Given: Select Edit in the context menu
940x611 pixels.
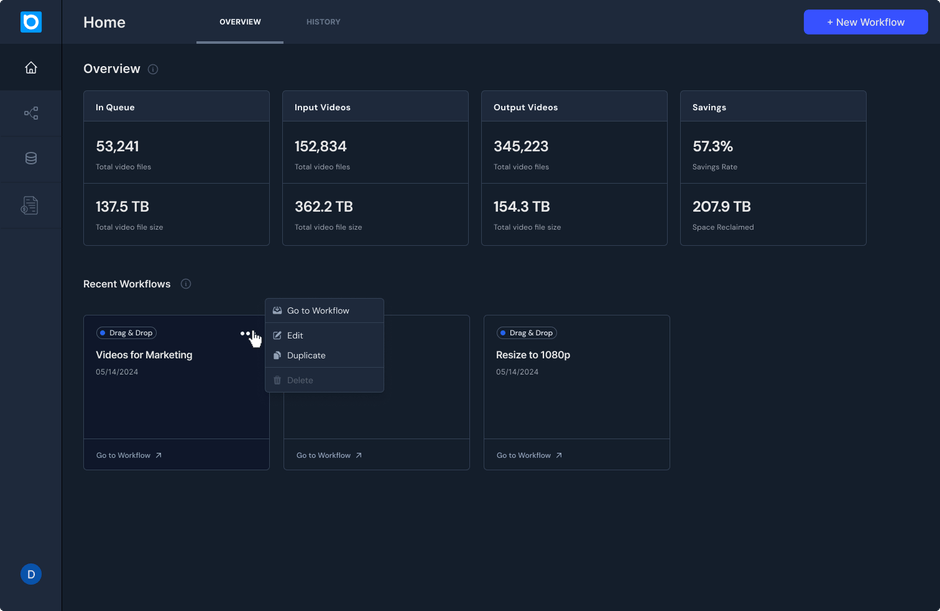Looking at the screenshot, I should tap(295, 336).
